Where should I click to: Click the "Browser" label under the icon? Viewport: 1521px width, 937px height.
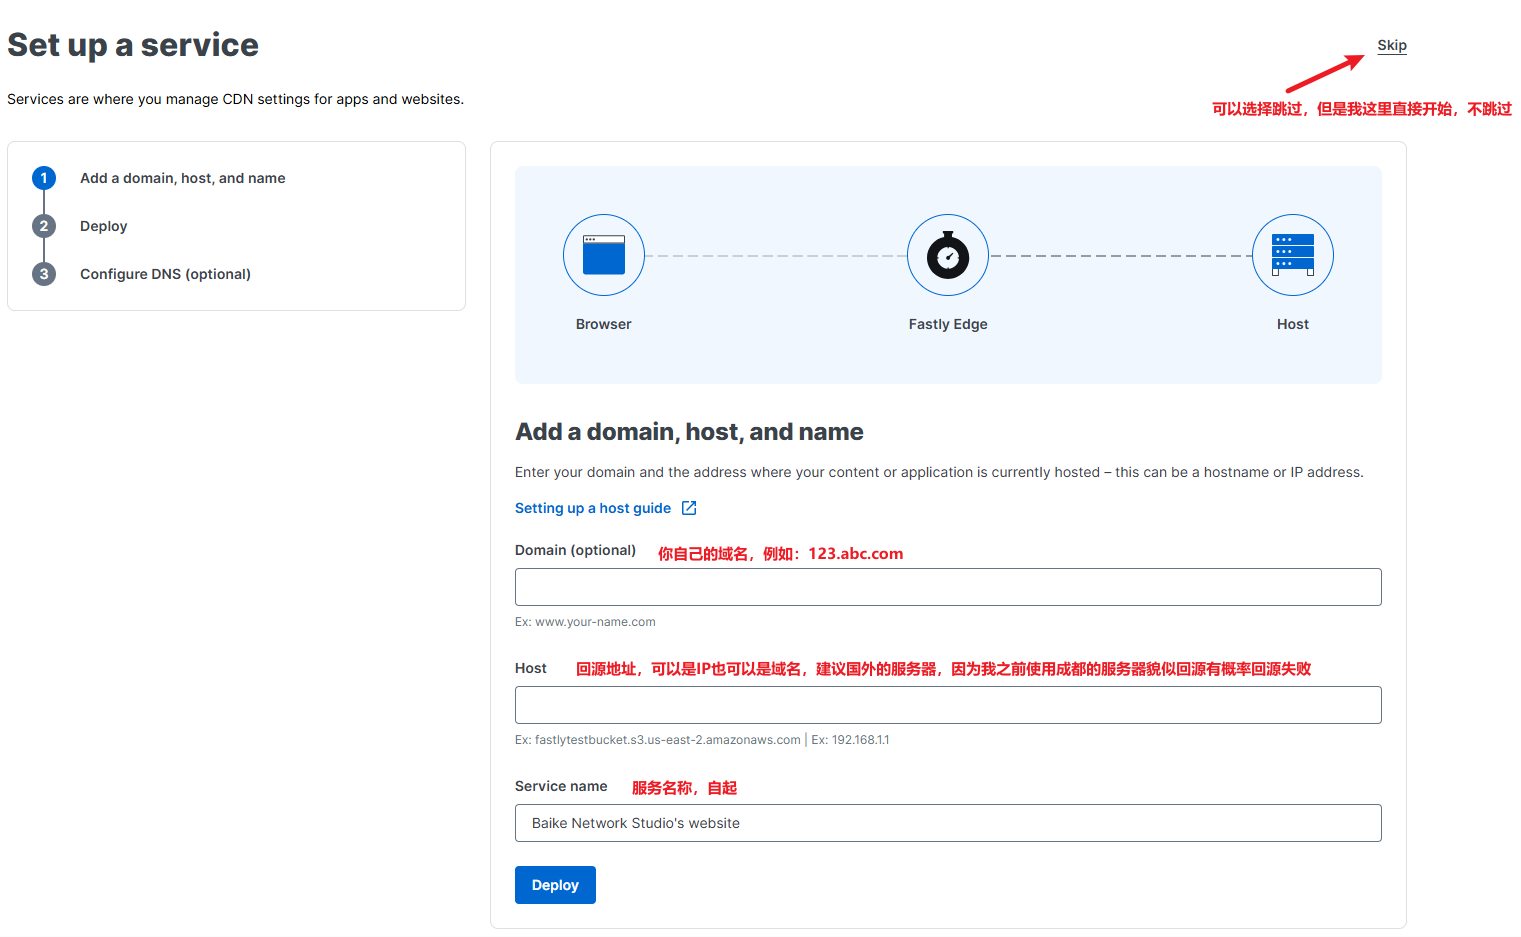click(604, 324)
